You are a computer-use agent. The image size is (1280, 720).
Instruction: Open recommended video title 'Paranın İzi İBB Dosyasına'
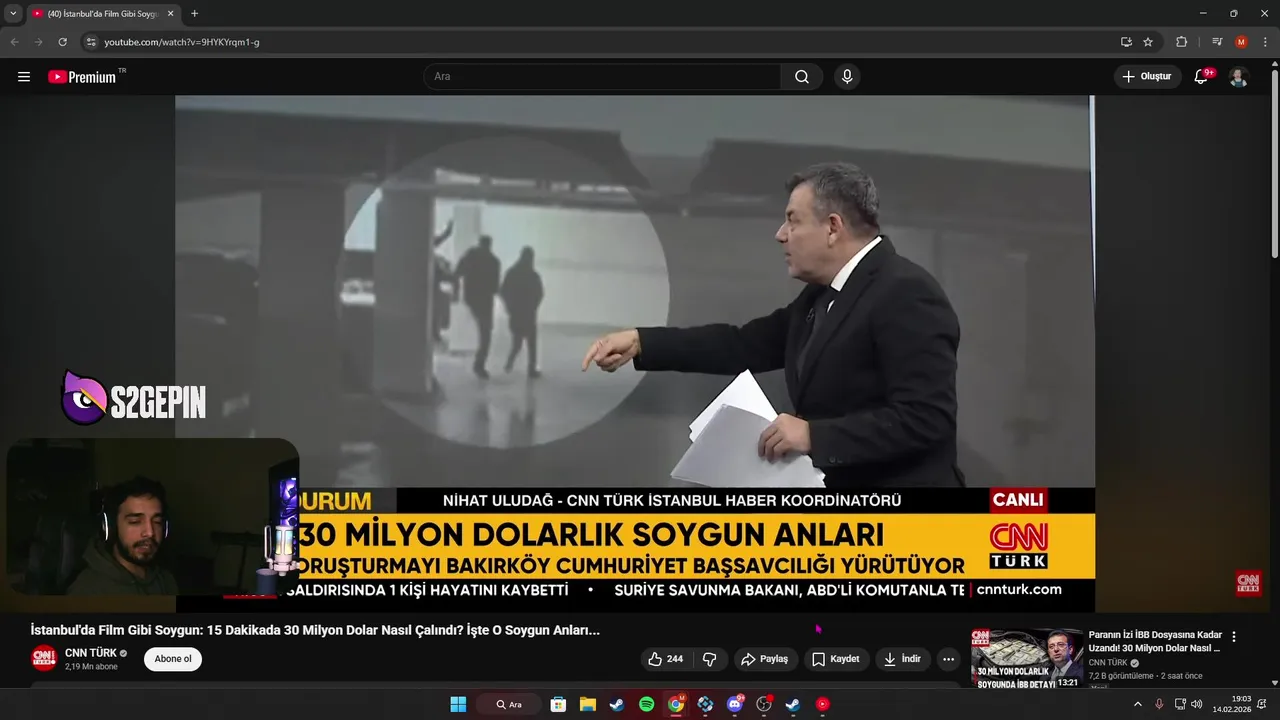tap(1155, 641)
